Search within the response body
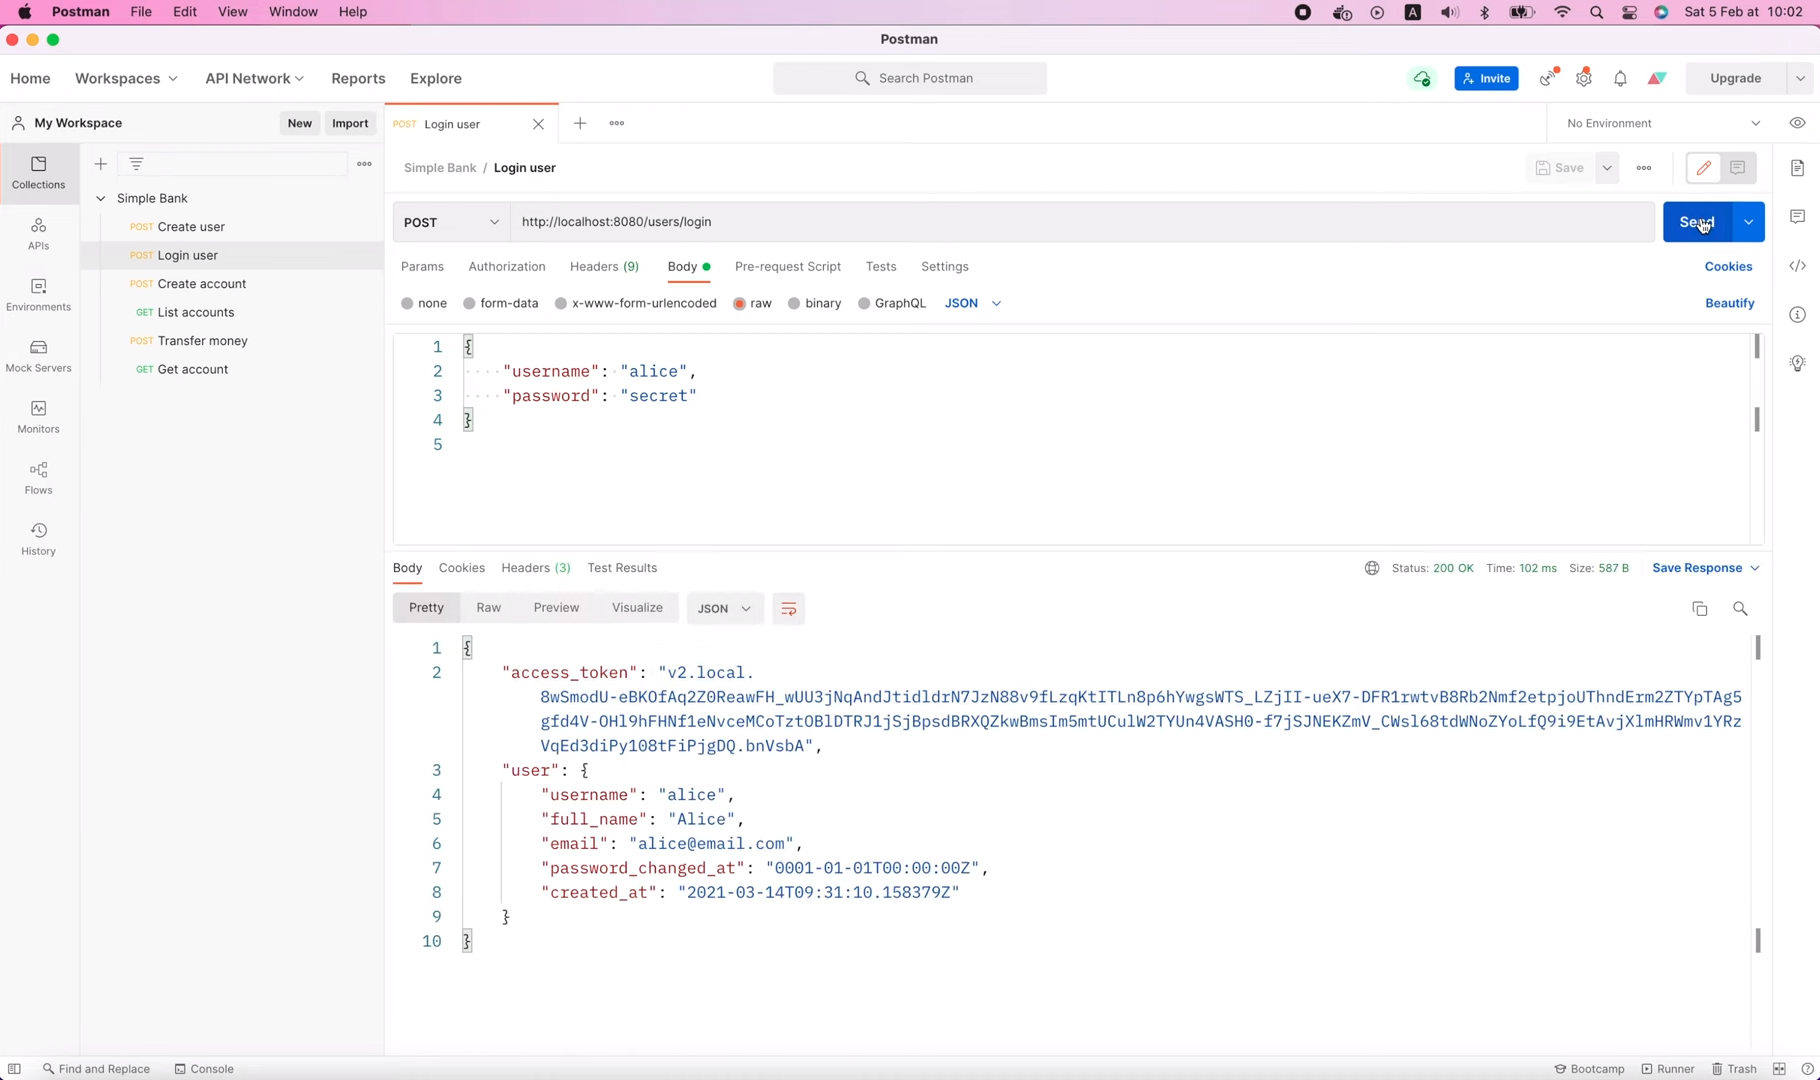Screen dimensions: 1820x1080 click(x=1741, y=608)
